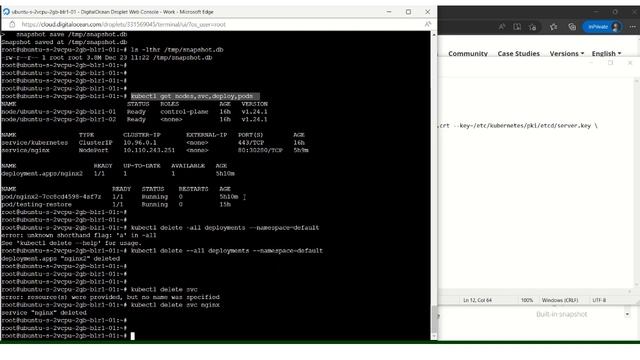Click the 'deployment.apps "nginx2" deleted' output line
This screenshot has width=640, height=360.
60,259
